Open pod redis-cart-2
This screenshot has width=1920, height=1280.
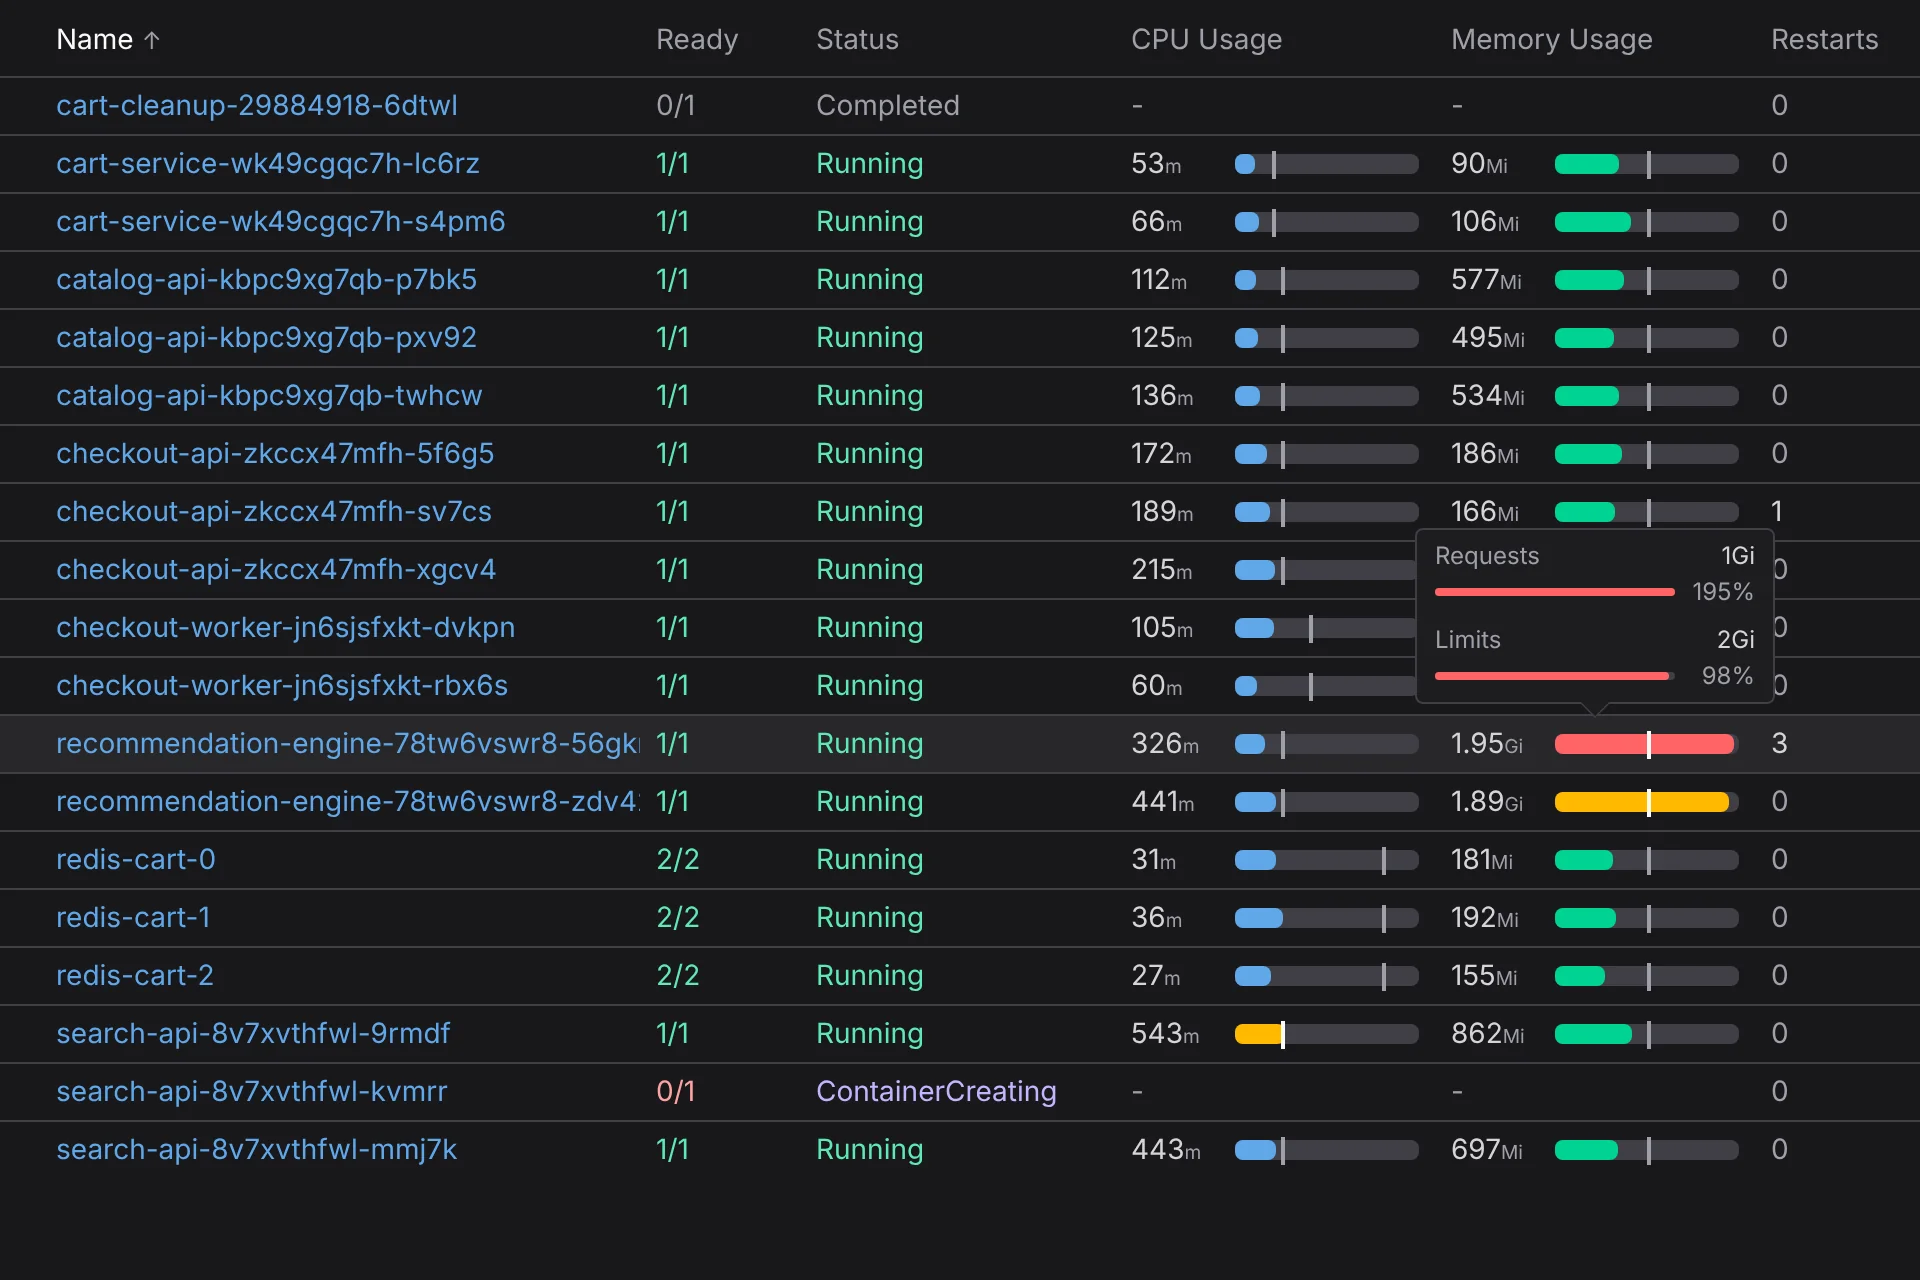135,975
